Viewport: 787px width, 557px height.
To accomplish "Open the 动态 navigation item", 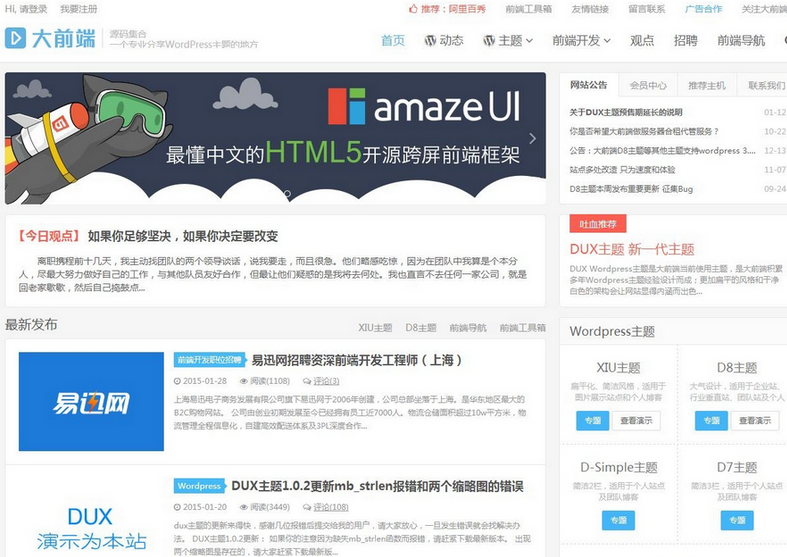I will (x=444, y=41).
